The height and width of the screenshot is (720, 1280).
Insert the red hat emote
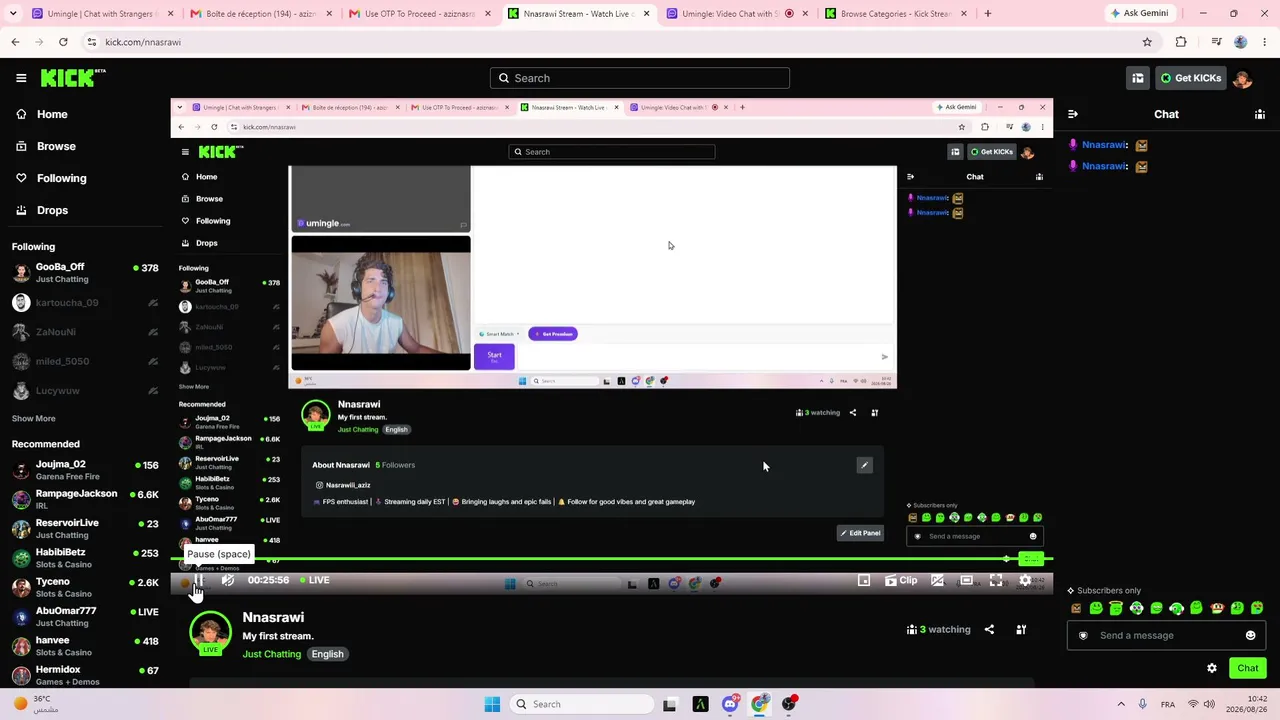(1217, 608)
